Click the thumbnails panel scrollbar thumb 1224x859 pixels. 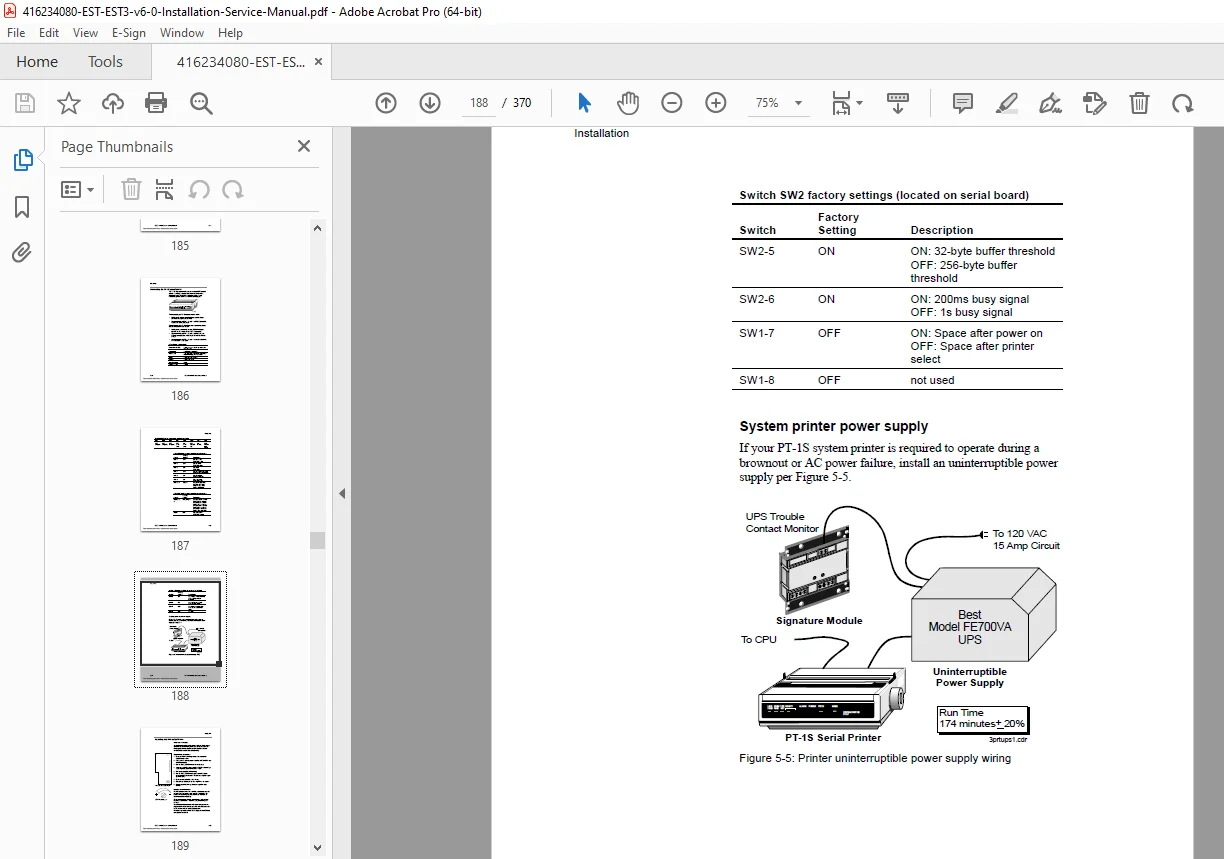pos(318,540)
